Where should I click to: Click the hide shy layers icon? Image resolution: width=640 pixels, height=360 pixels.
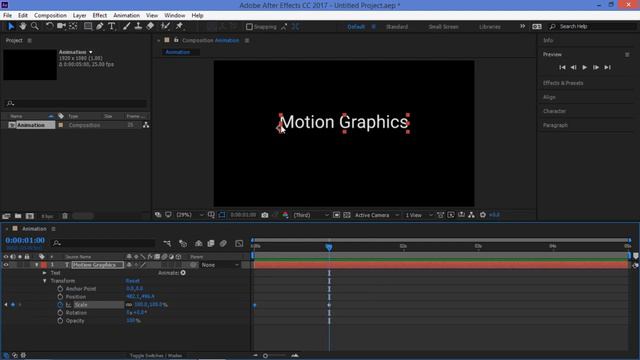pos(198,243)
